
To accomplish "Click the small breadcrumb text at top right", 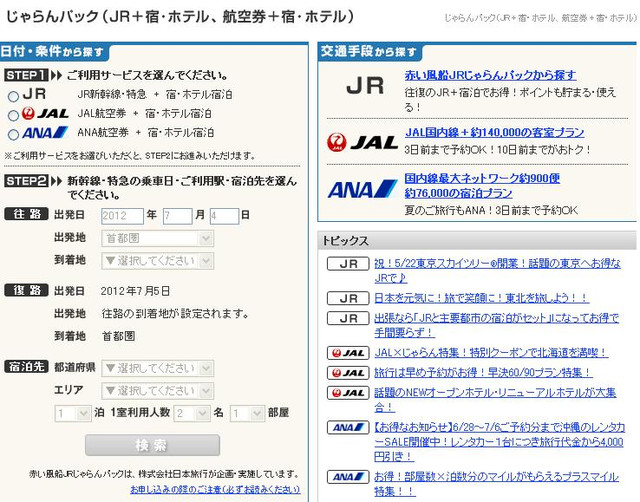I will [x=540, y=18].
